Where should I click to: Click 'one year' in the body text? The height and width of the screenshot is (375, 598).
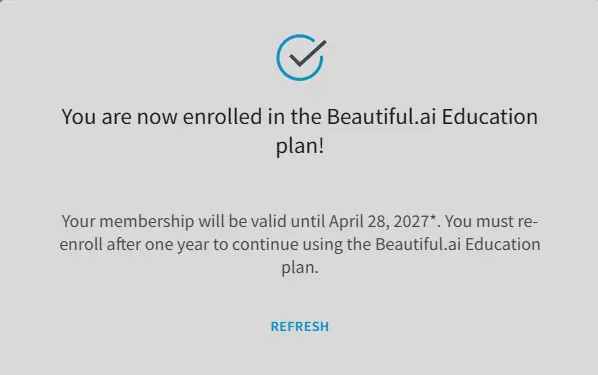[x=177, y=245]
